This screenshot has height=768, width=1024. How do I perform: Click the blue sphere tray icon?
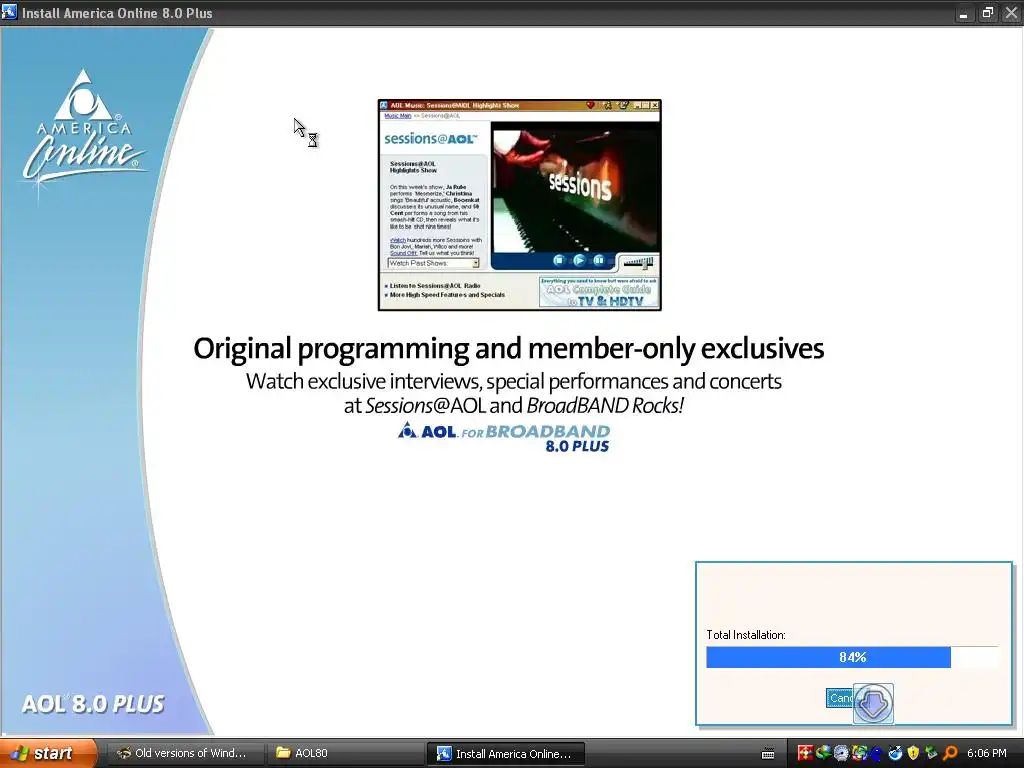(895, 753)
